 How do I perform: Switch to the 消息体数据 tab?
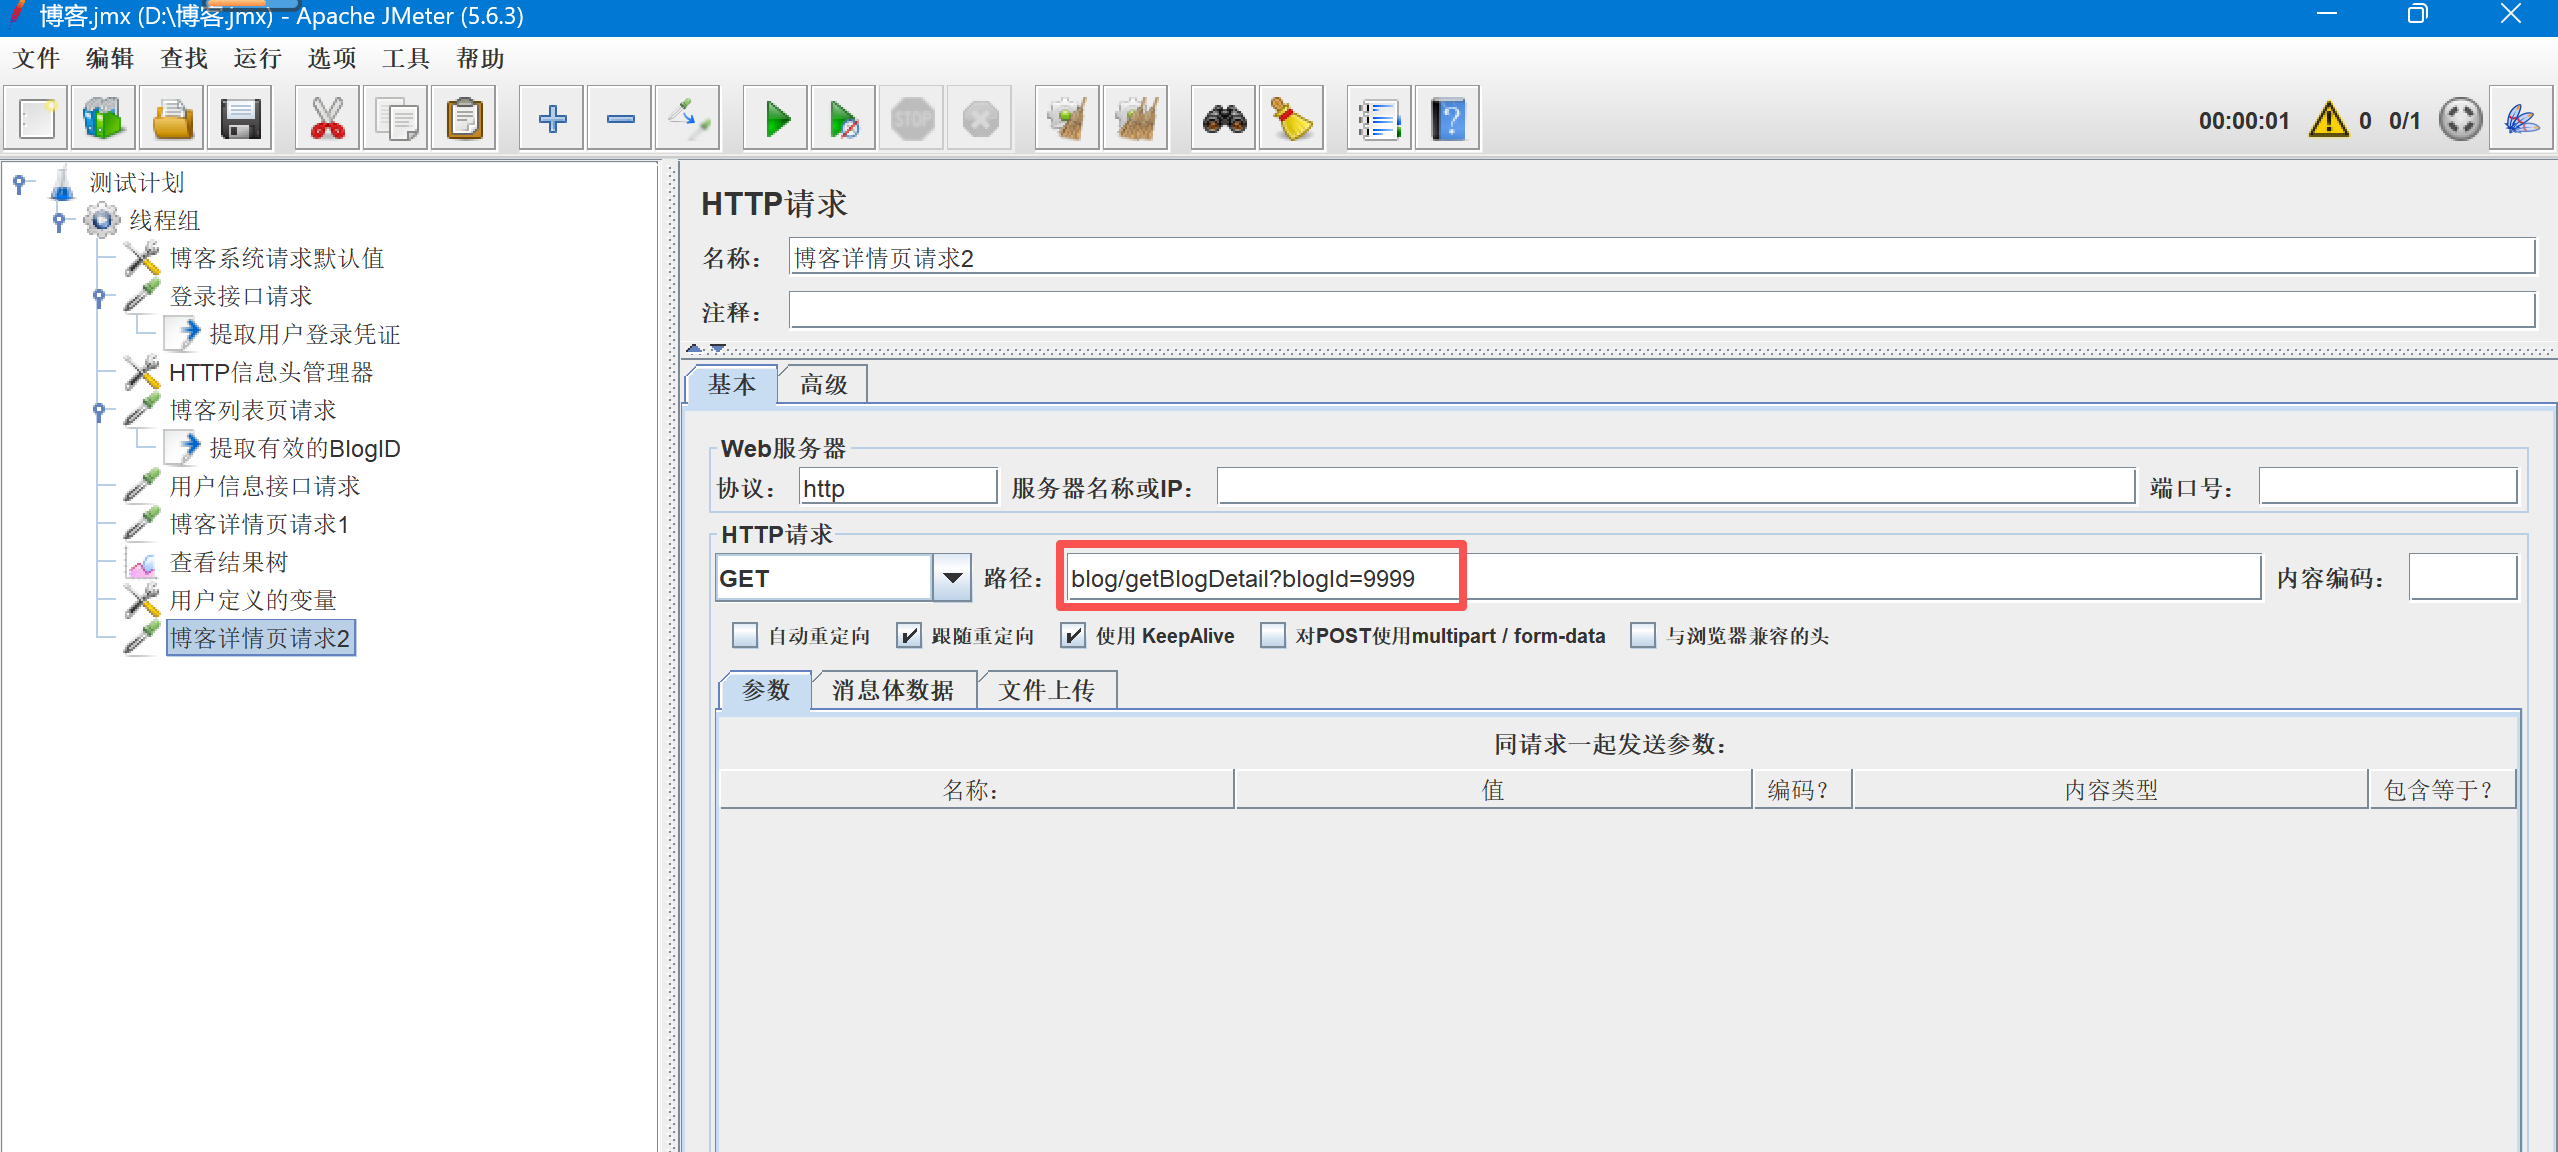[892, 690]
